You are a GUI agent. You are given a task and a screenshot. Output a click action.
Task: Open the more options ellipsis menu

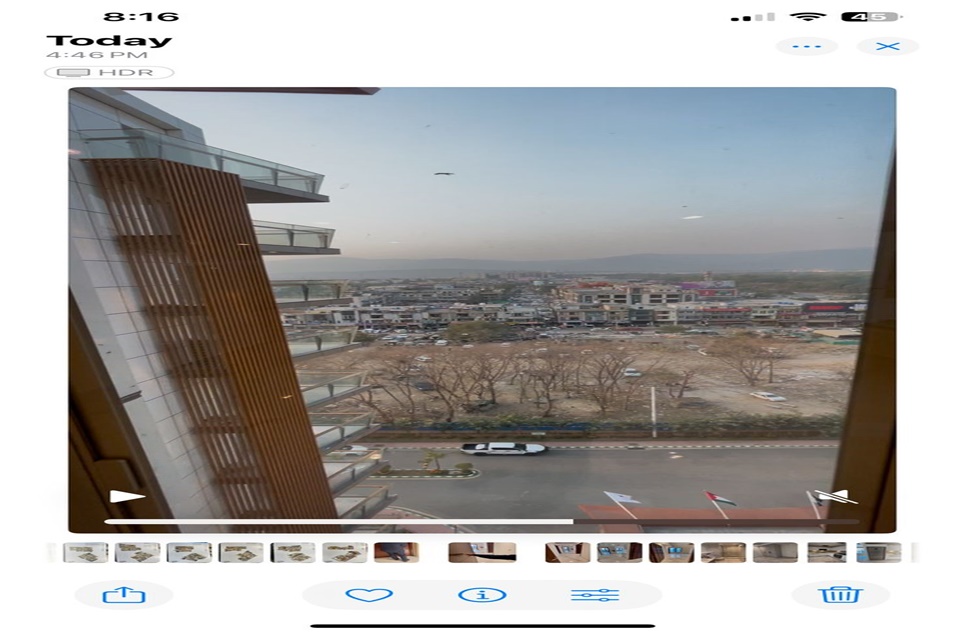click(x=807, y=46)
